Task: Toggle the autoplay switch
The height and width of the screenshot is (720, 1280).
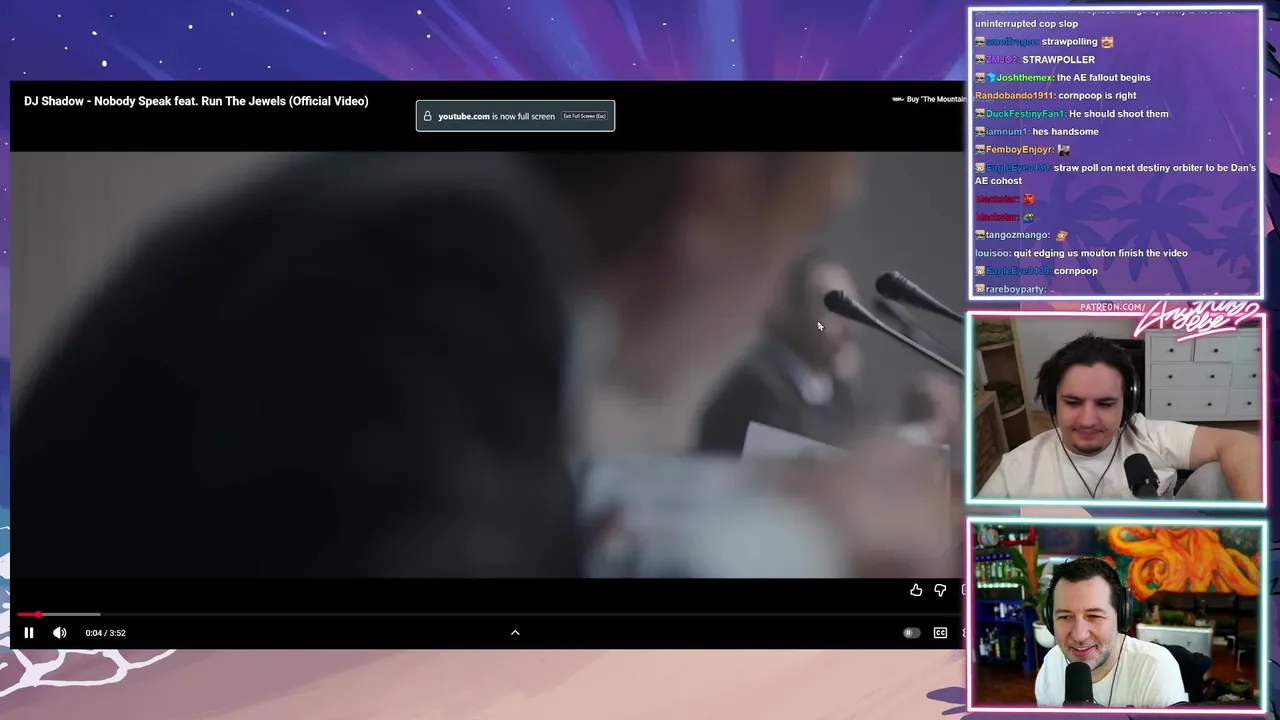Action: (910, 633)
